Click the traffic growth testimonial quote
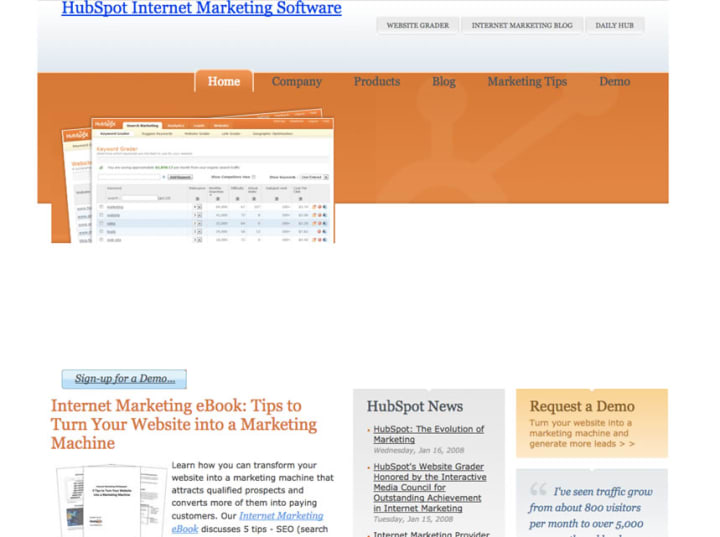 coord(591,511)
